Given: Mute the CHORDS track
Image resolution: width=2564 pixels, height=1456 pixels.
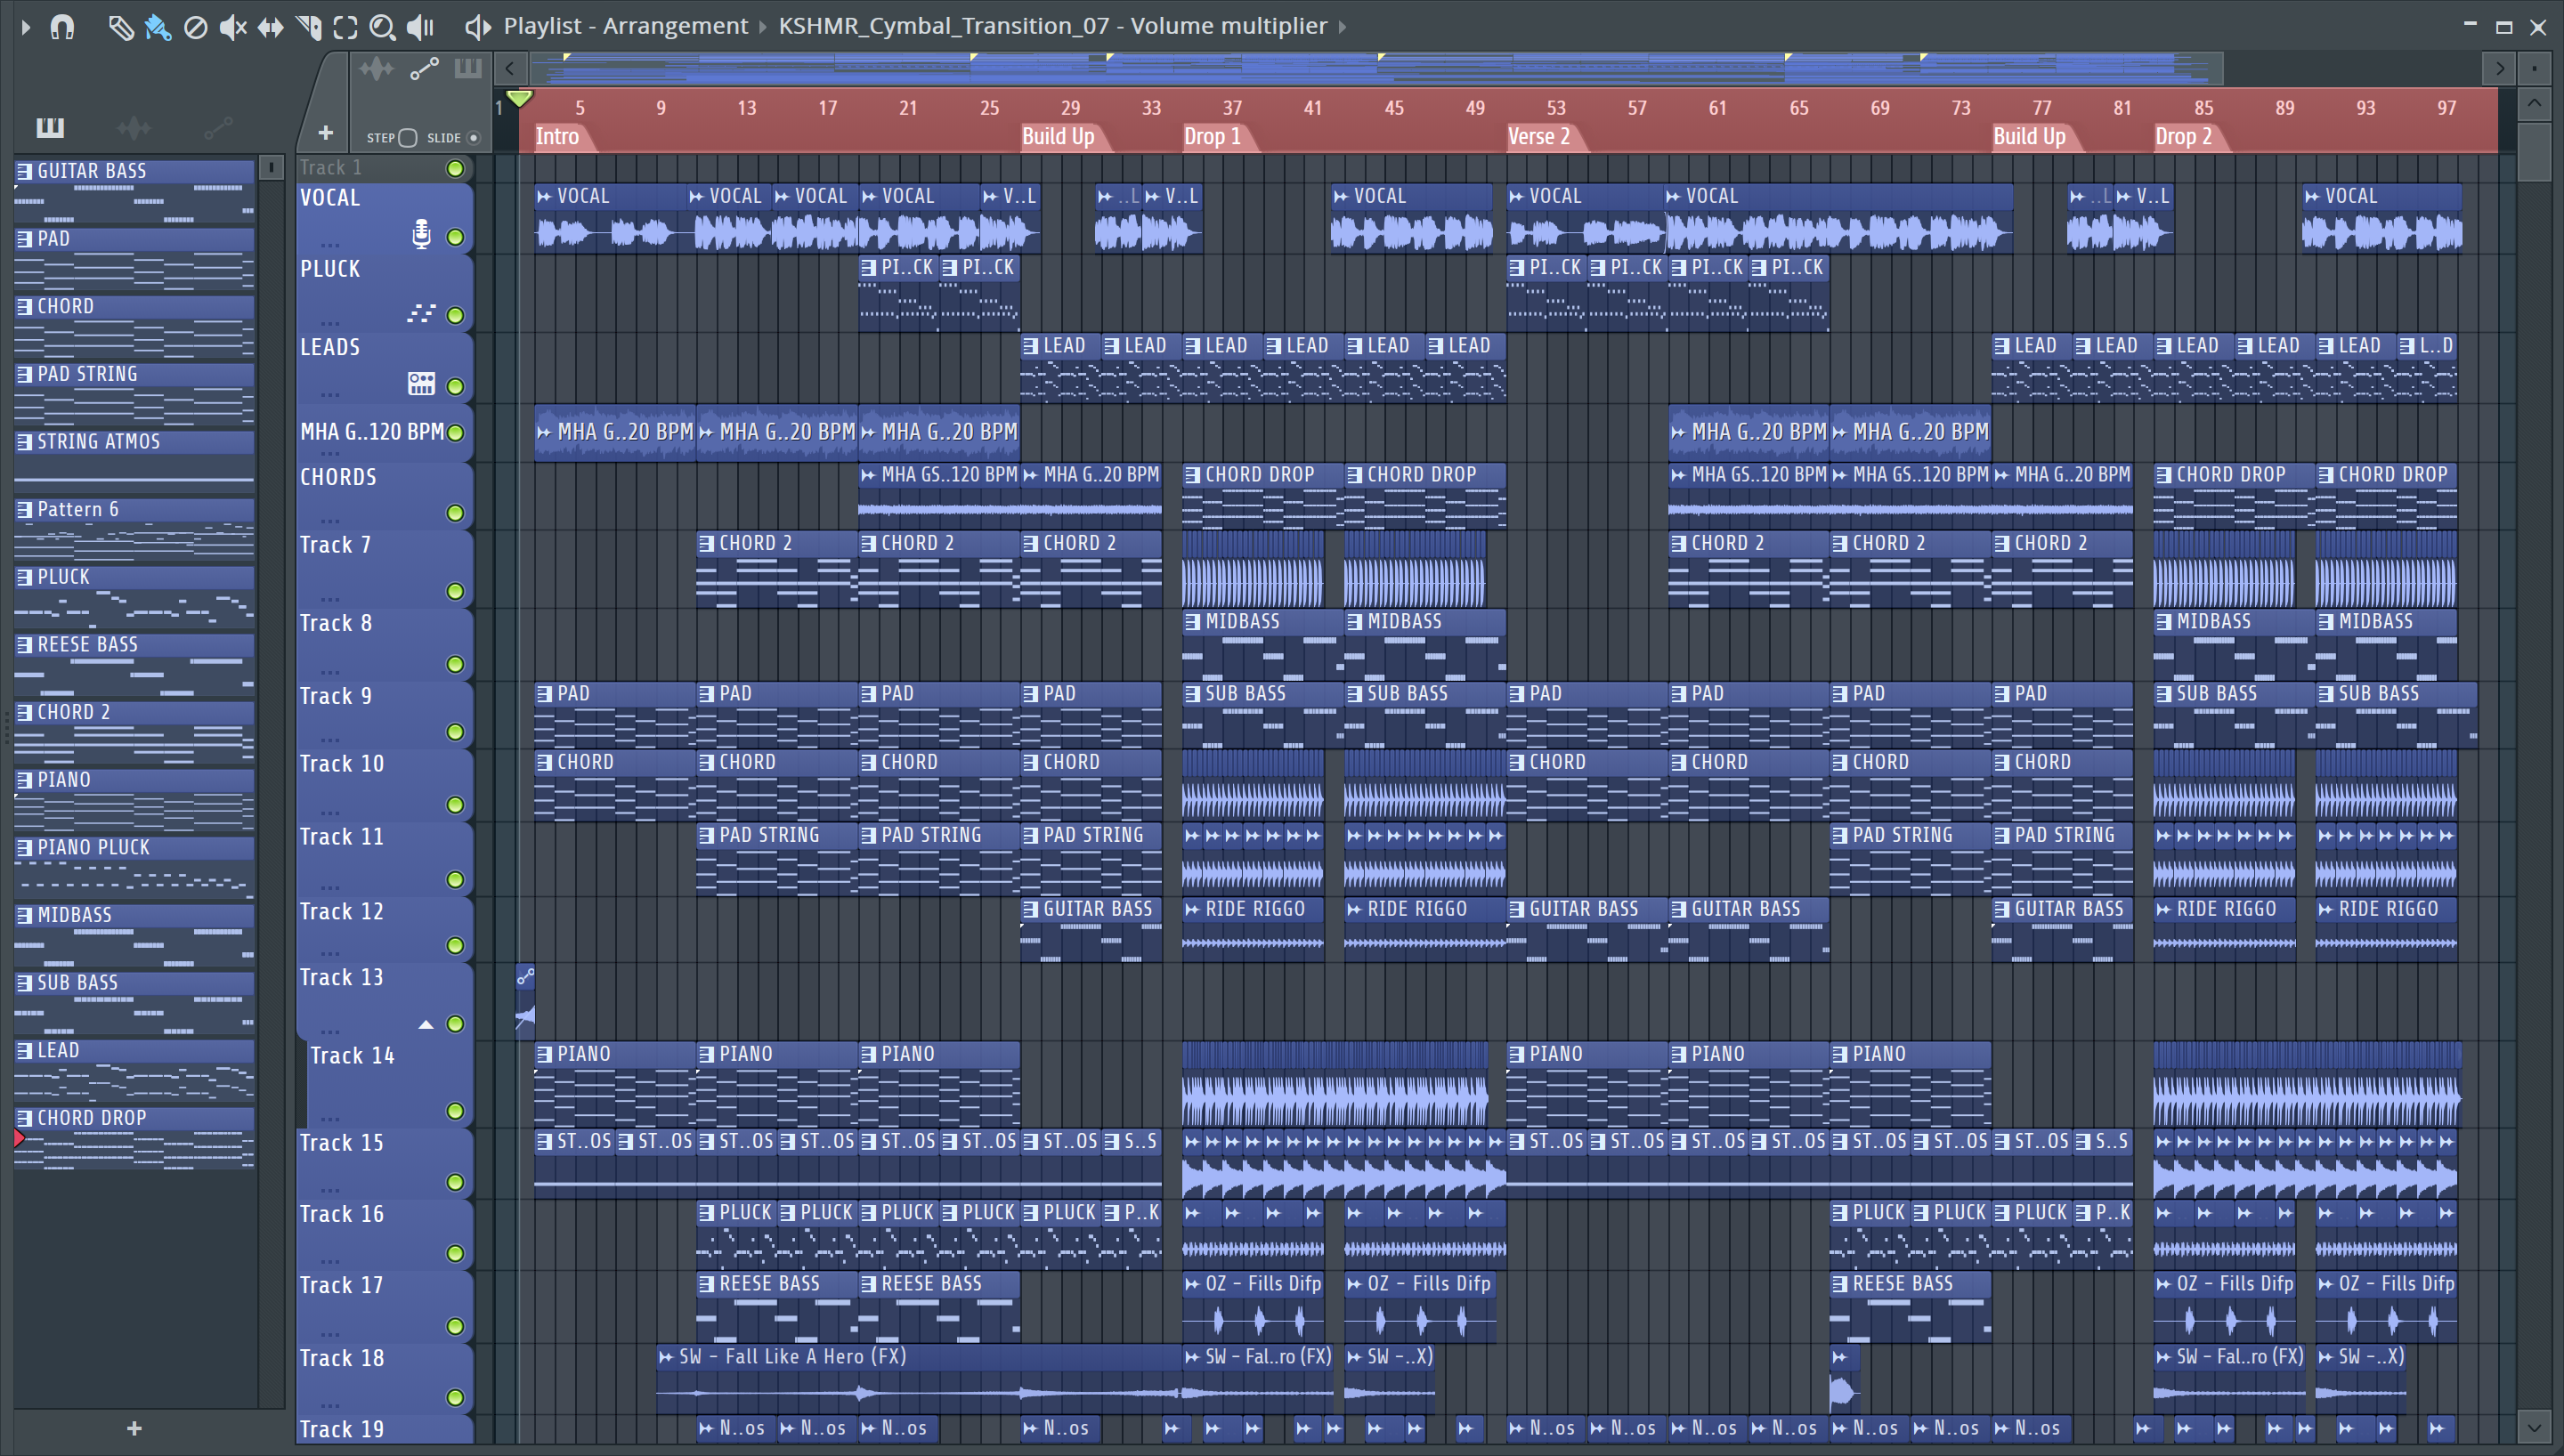Looking at the screenshot, I should 455,513.
